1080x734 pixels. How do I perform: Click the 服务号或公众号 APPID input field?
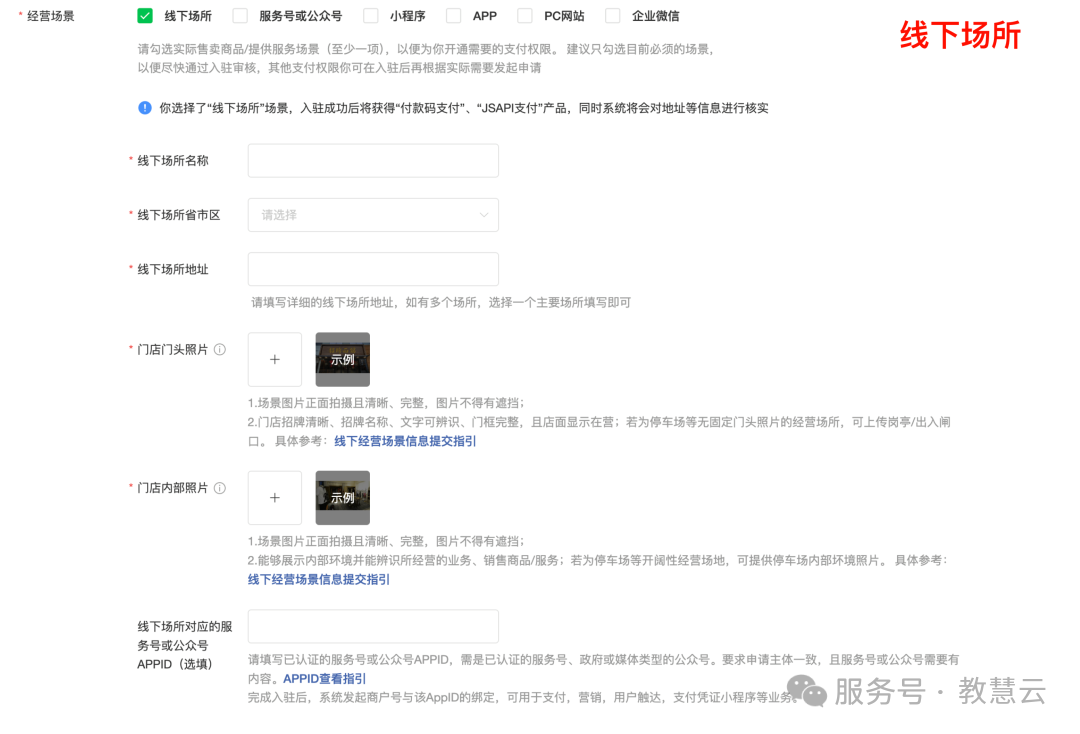[x=372, y=626]
